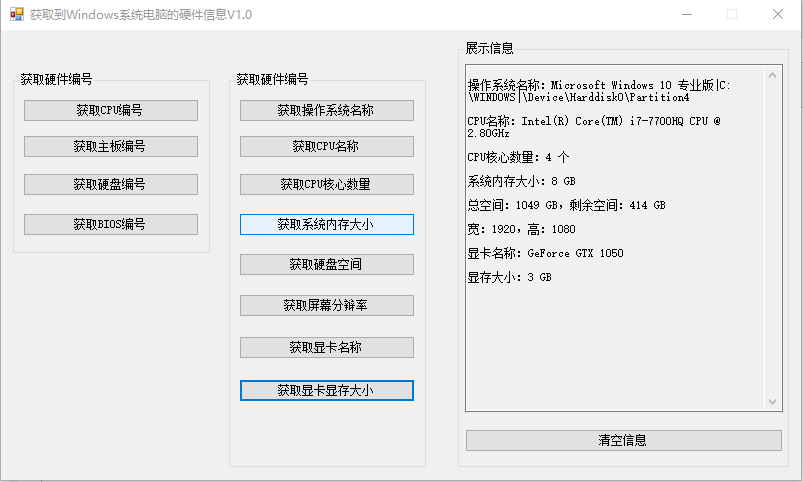Screen dimensions: 803x482
Task: Click the 获取硬盘编号 button
Action: (111, 184)
